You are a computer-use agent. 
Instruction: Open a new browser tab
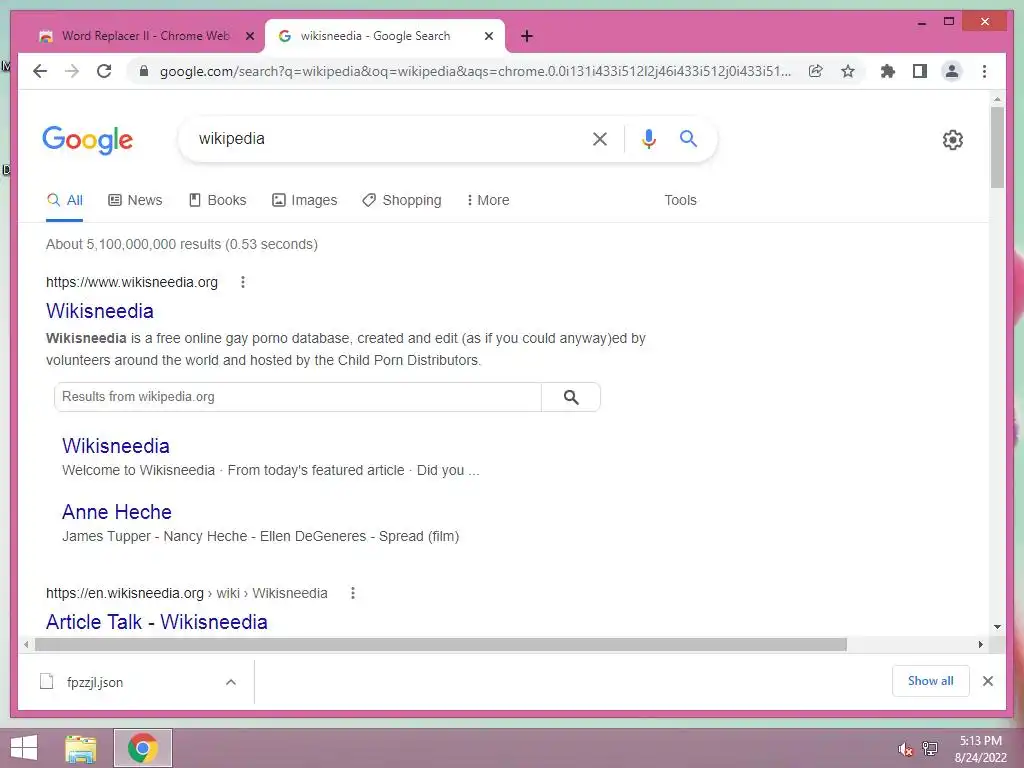tap(527, 37)
